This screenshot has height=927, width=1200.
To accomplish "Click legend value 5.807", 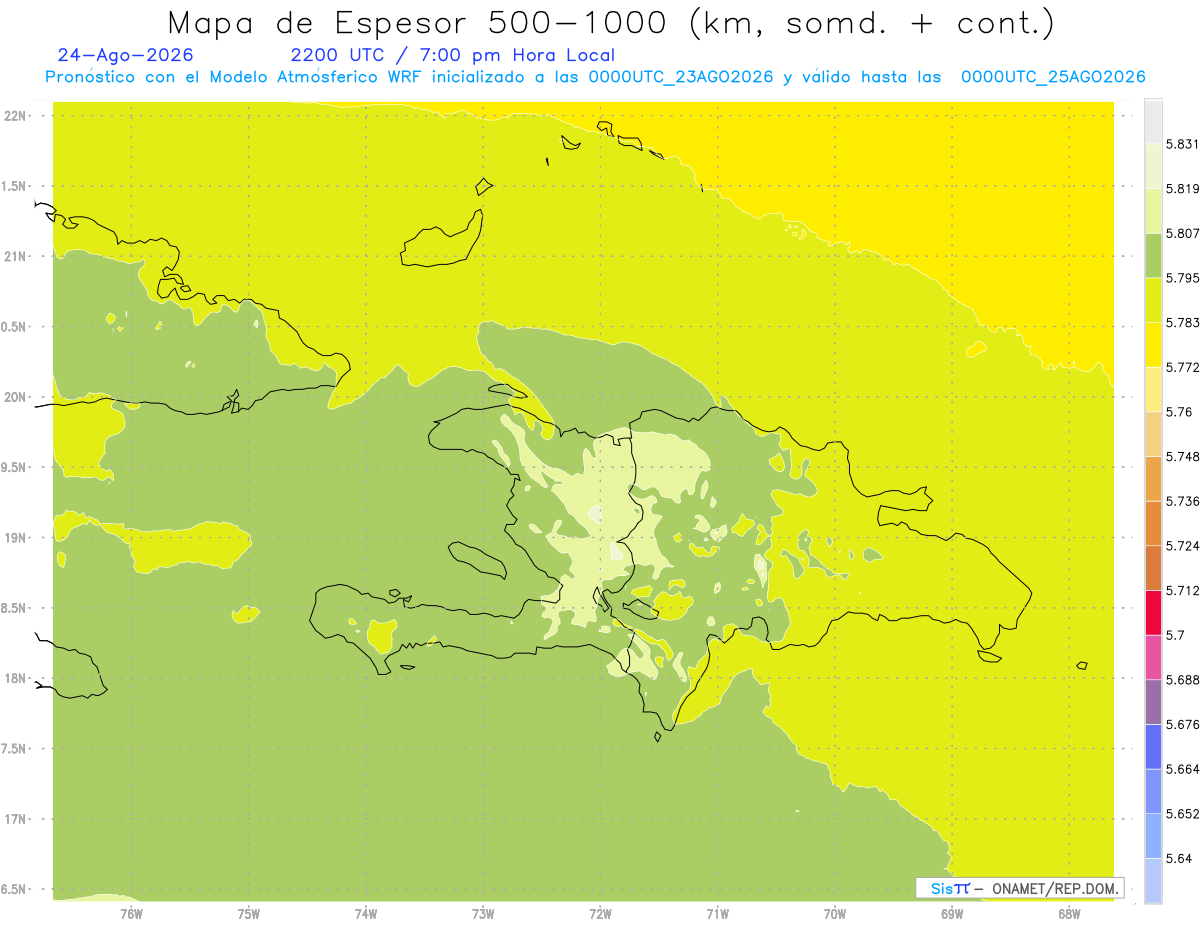I will 1183,233.
